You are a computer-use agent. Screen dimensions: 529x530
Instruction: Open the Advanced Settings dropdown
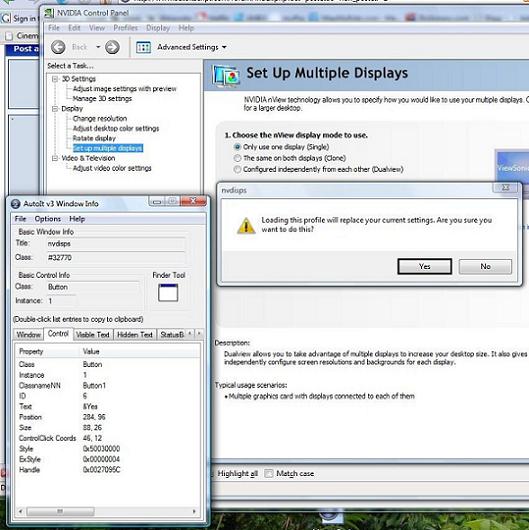(192, 47)
